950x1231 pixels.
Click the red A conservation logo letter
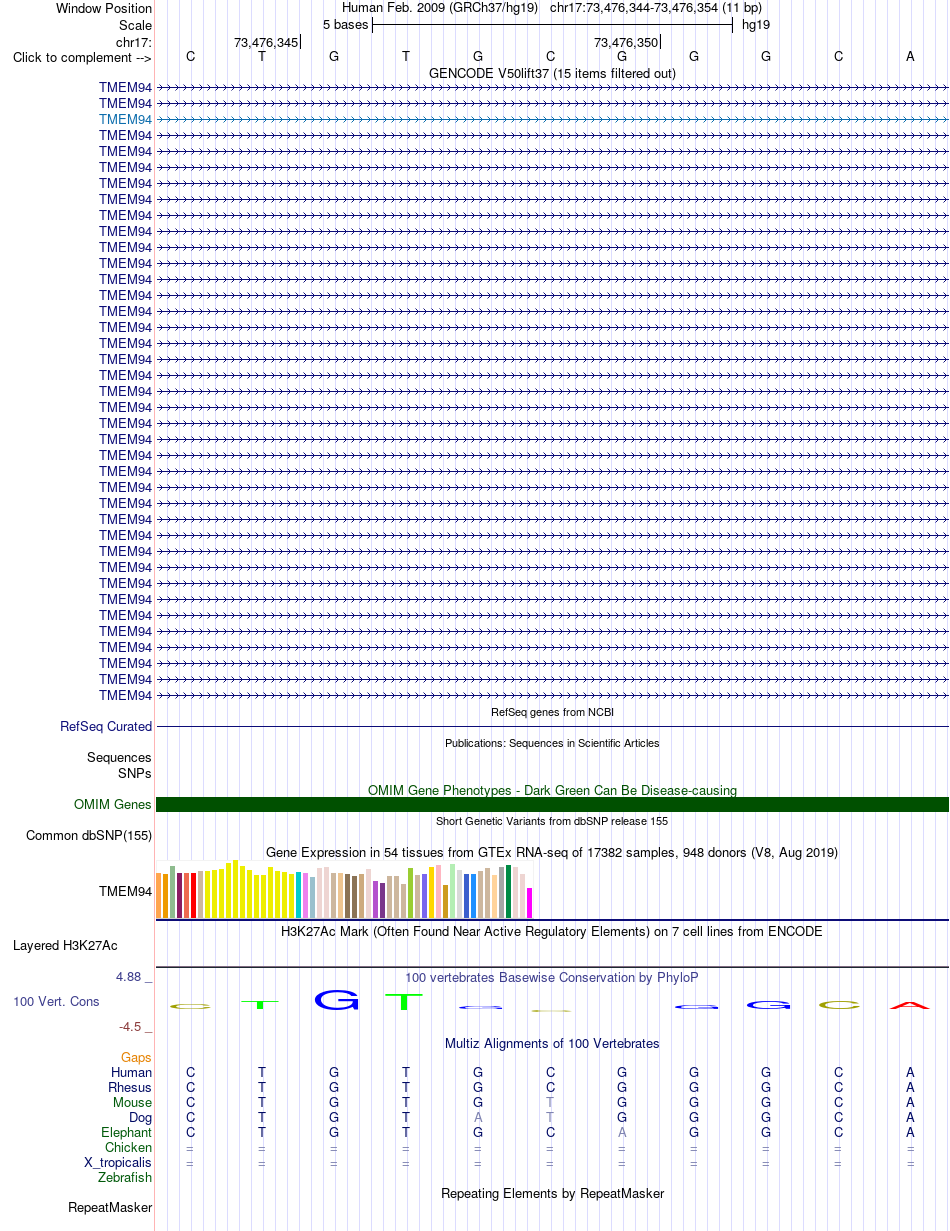[x=910, y=1005]
